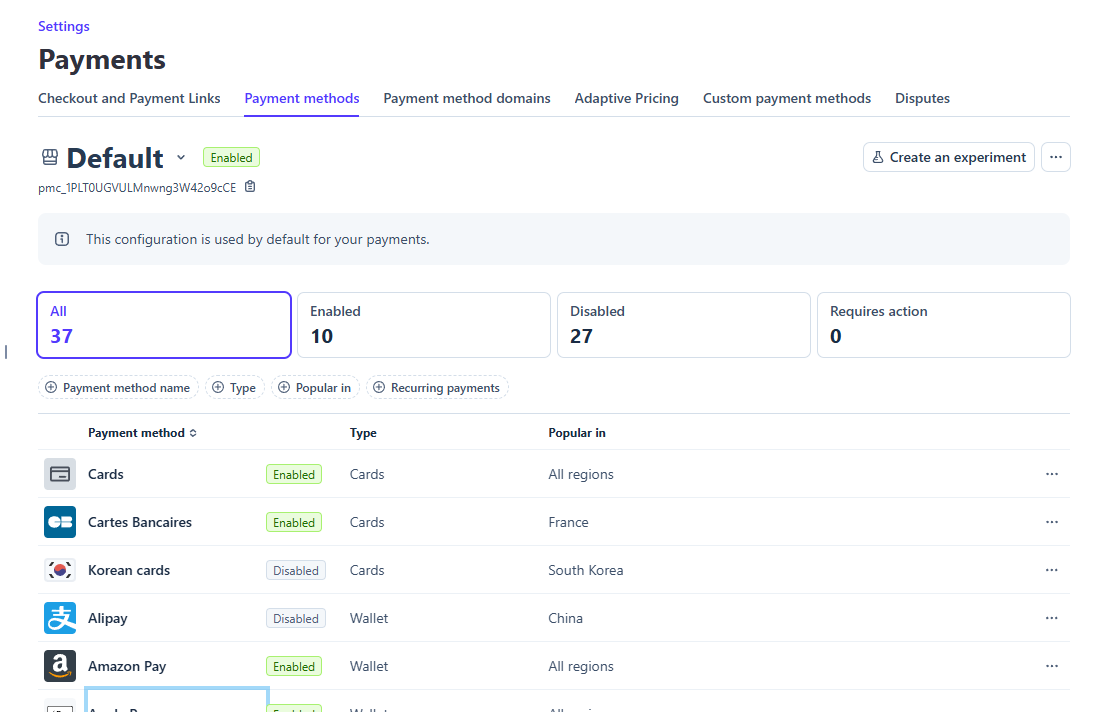Filter to Enabled 10 payment methods
Image resolution: width=1108 pixels, height=712 pixels.
coord(424,325)
